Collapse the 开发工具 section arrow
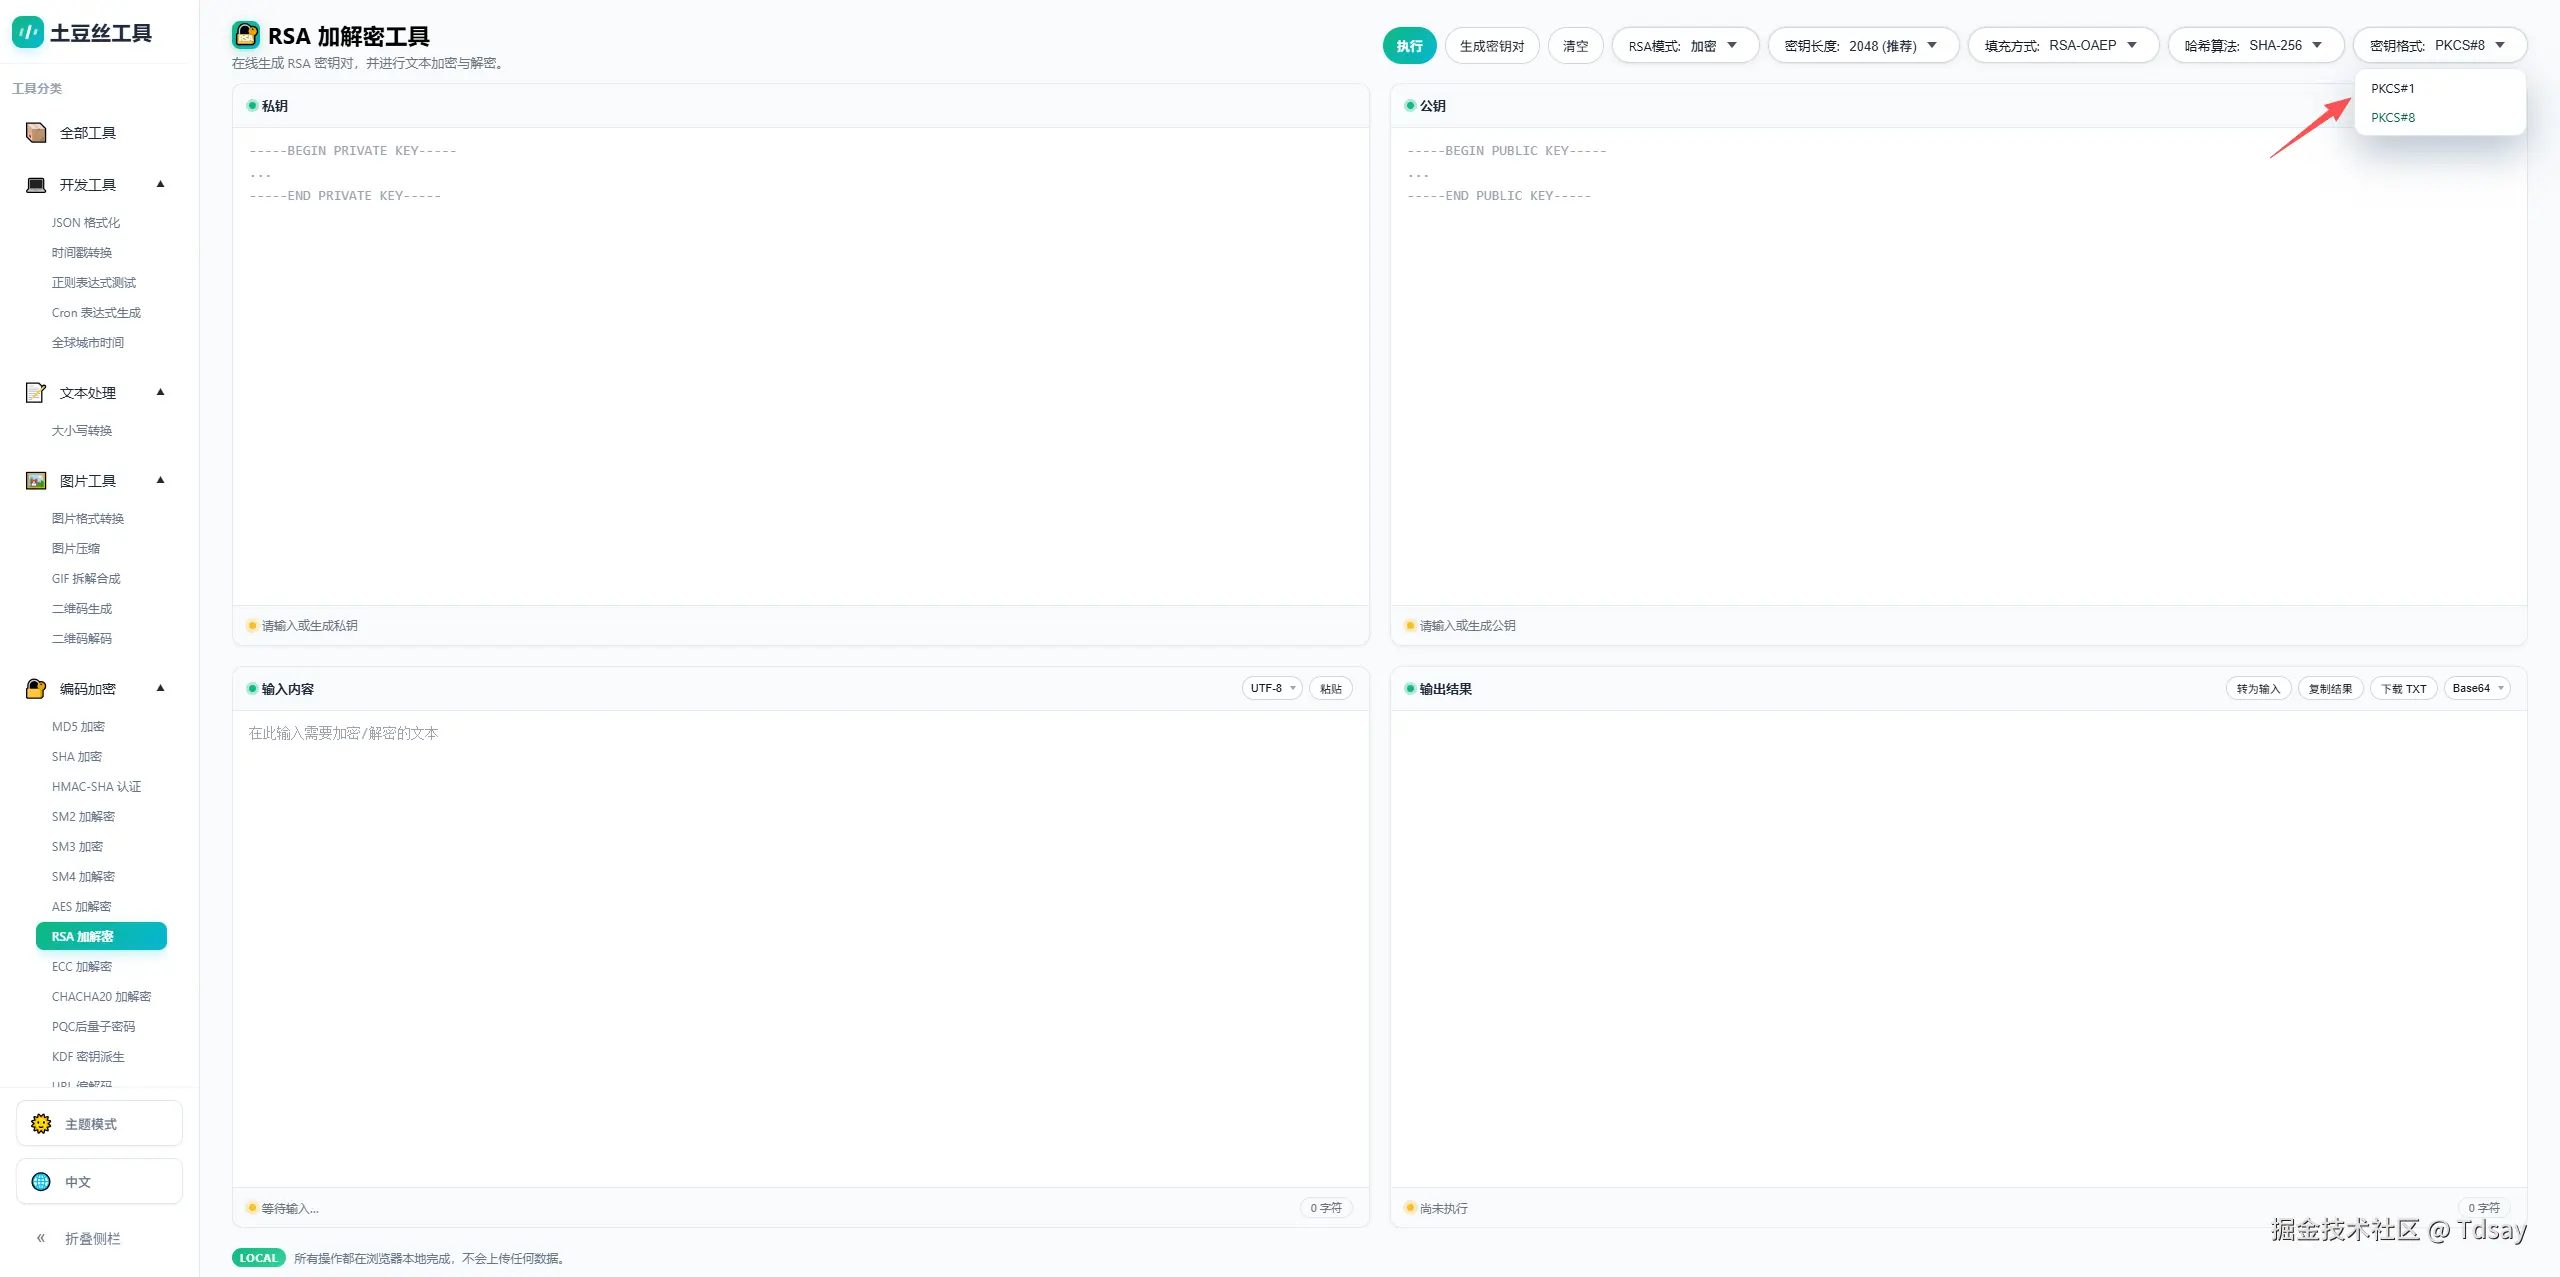2560x1277 pixels. click(x=160, y=184)
